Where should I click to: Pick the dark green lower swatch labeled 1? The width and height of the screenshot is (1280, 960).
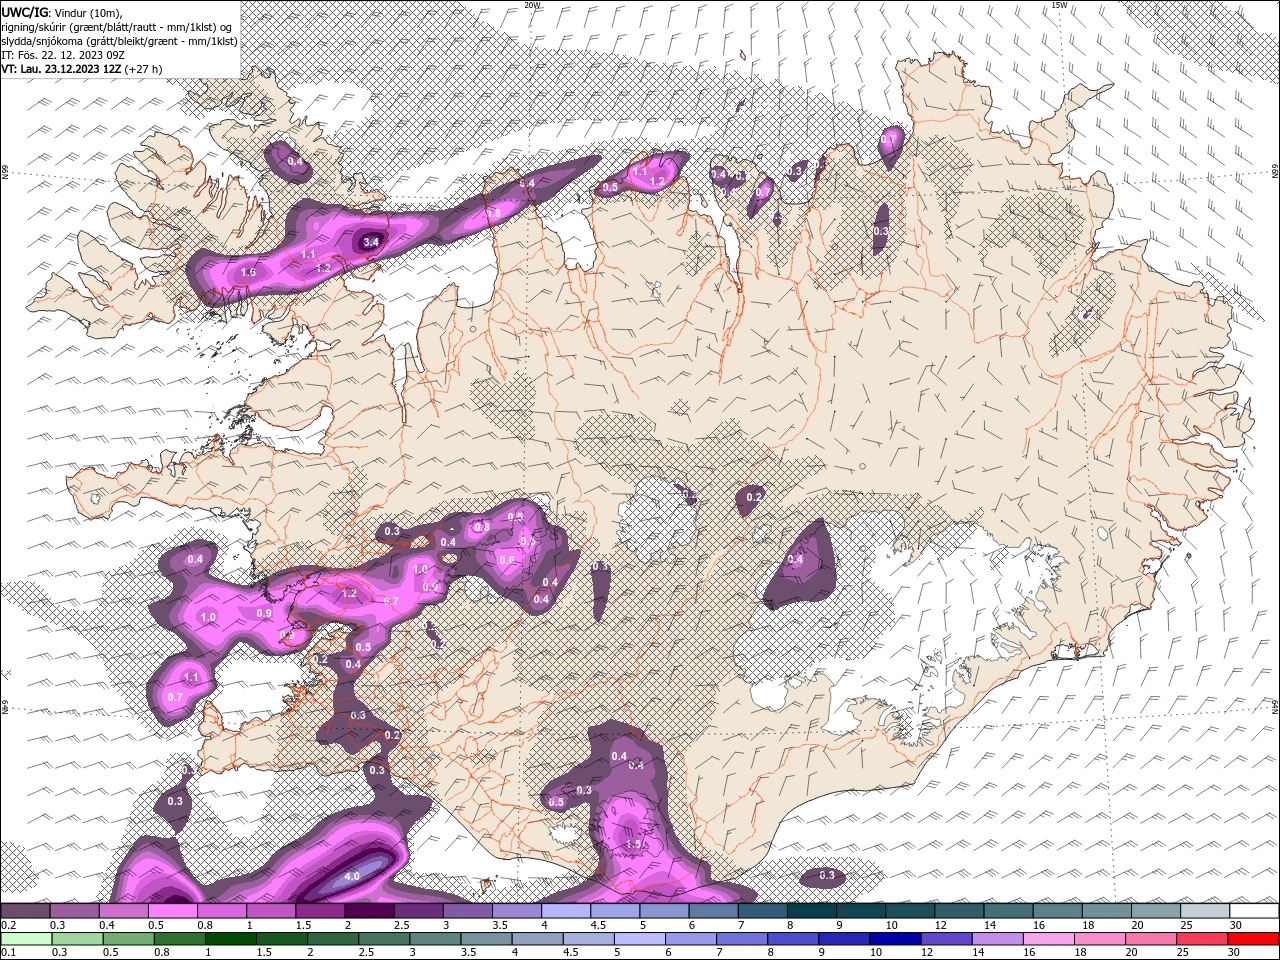pos(231,939)
